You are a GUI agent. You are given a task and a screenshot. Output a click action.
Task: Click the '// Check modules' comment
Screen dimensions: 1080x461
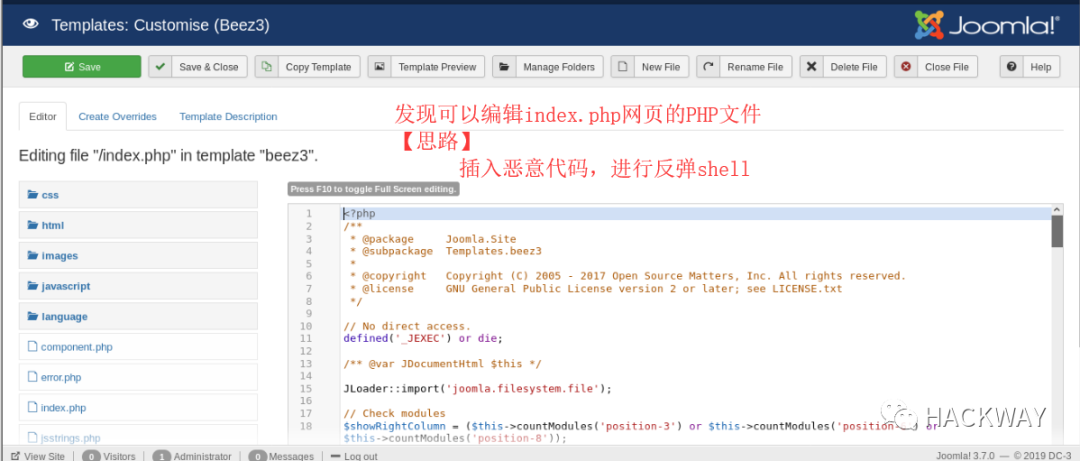tap(395, 413)
